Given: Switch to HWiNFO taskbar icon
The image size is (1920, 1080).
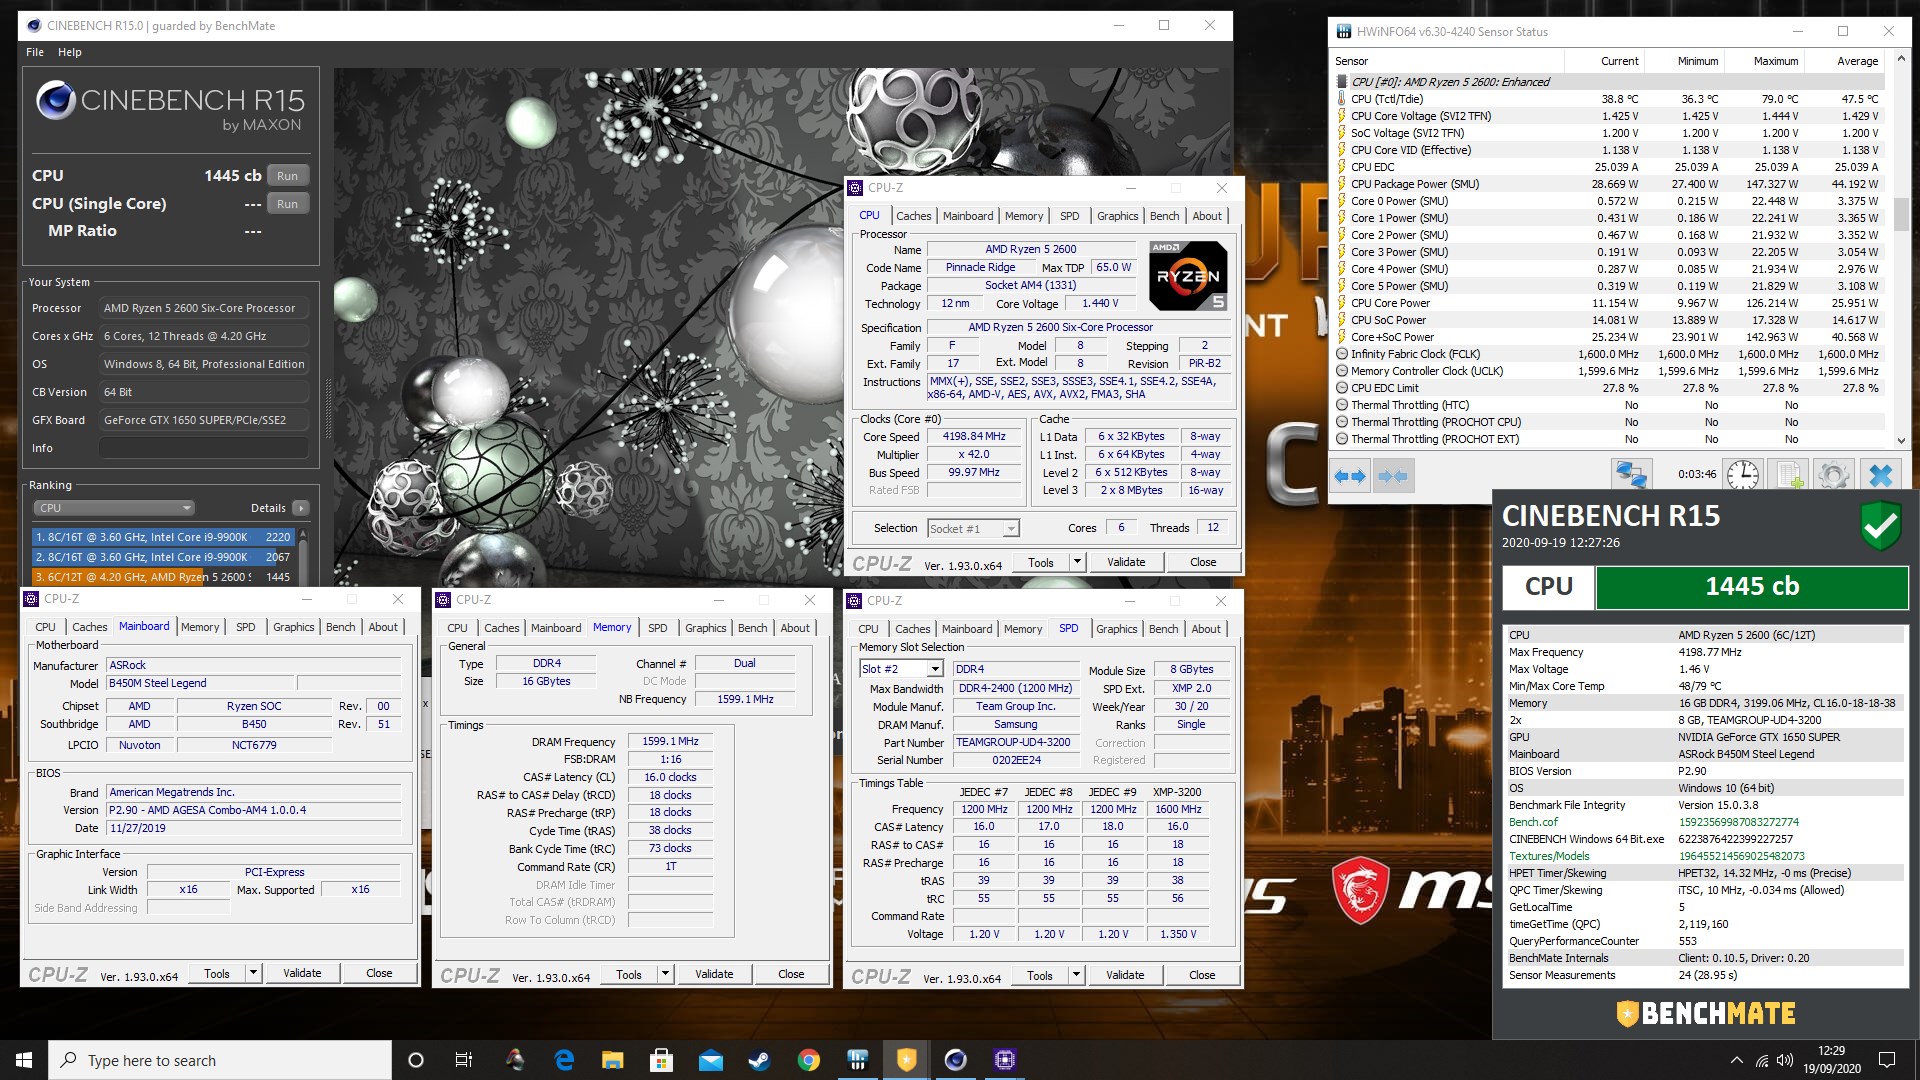Looking at the screenshot, I should point(857,1060).
